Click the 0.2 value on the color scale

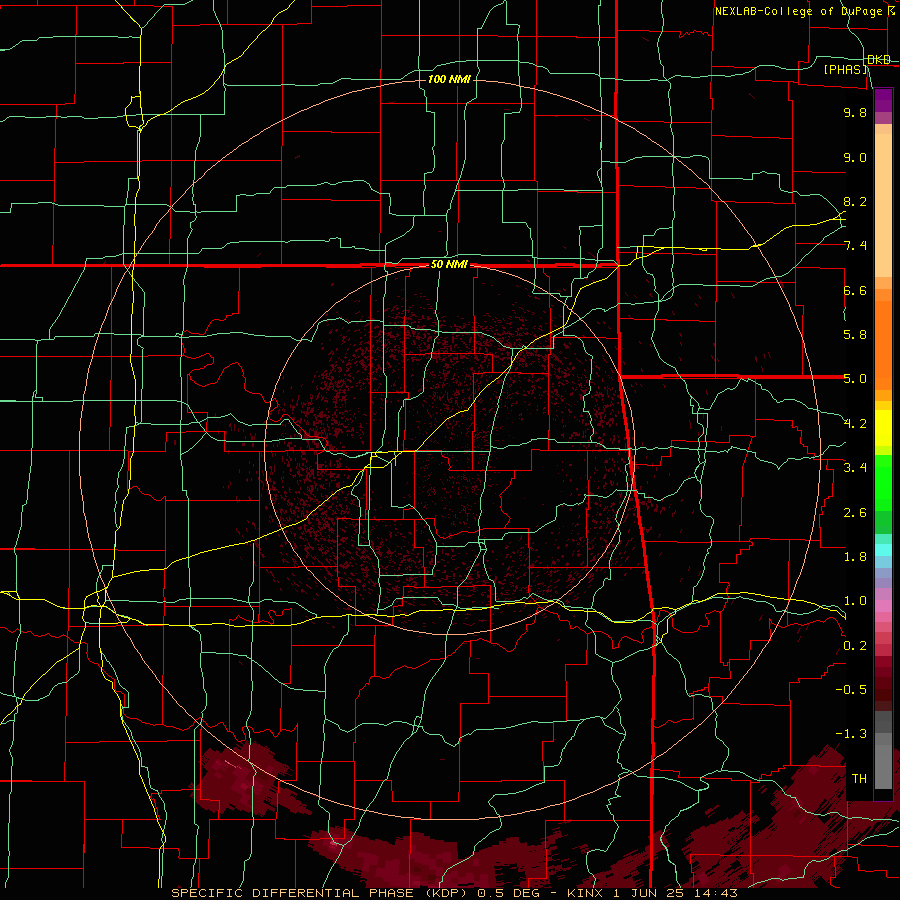(855, 646)
